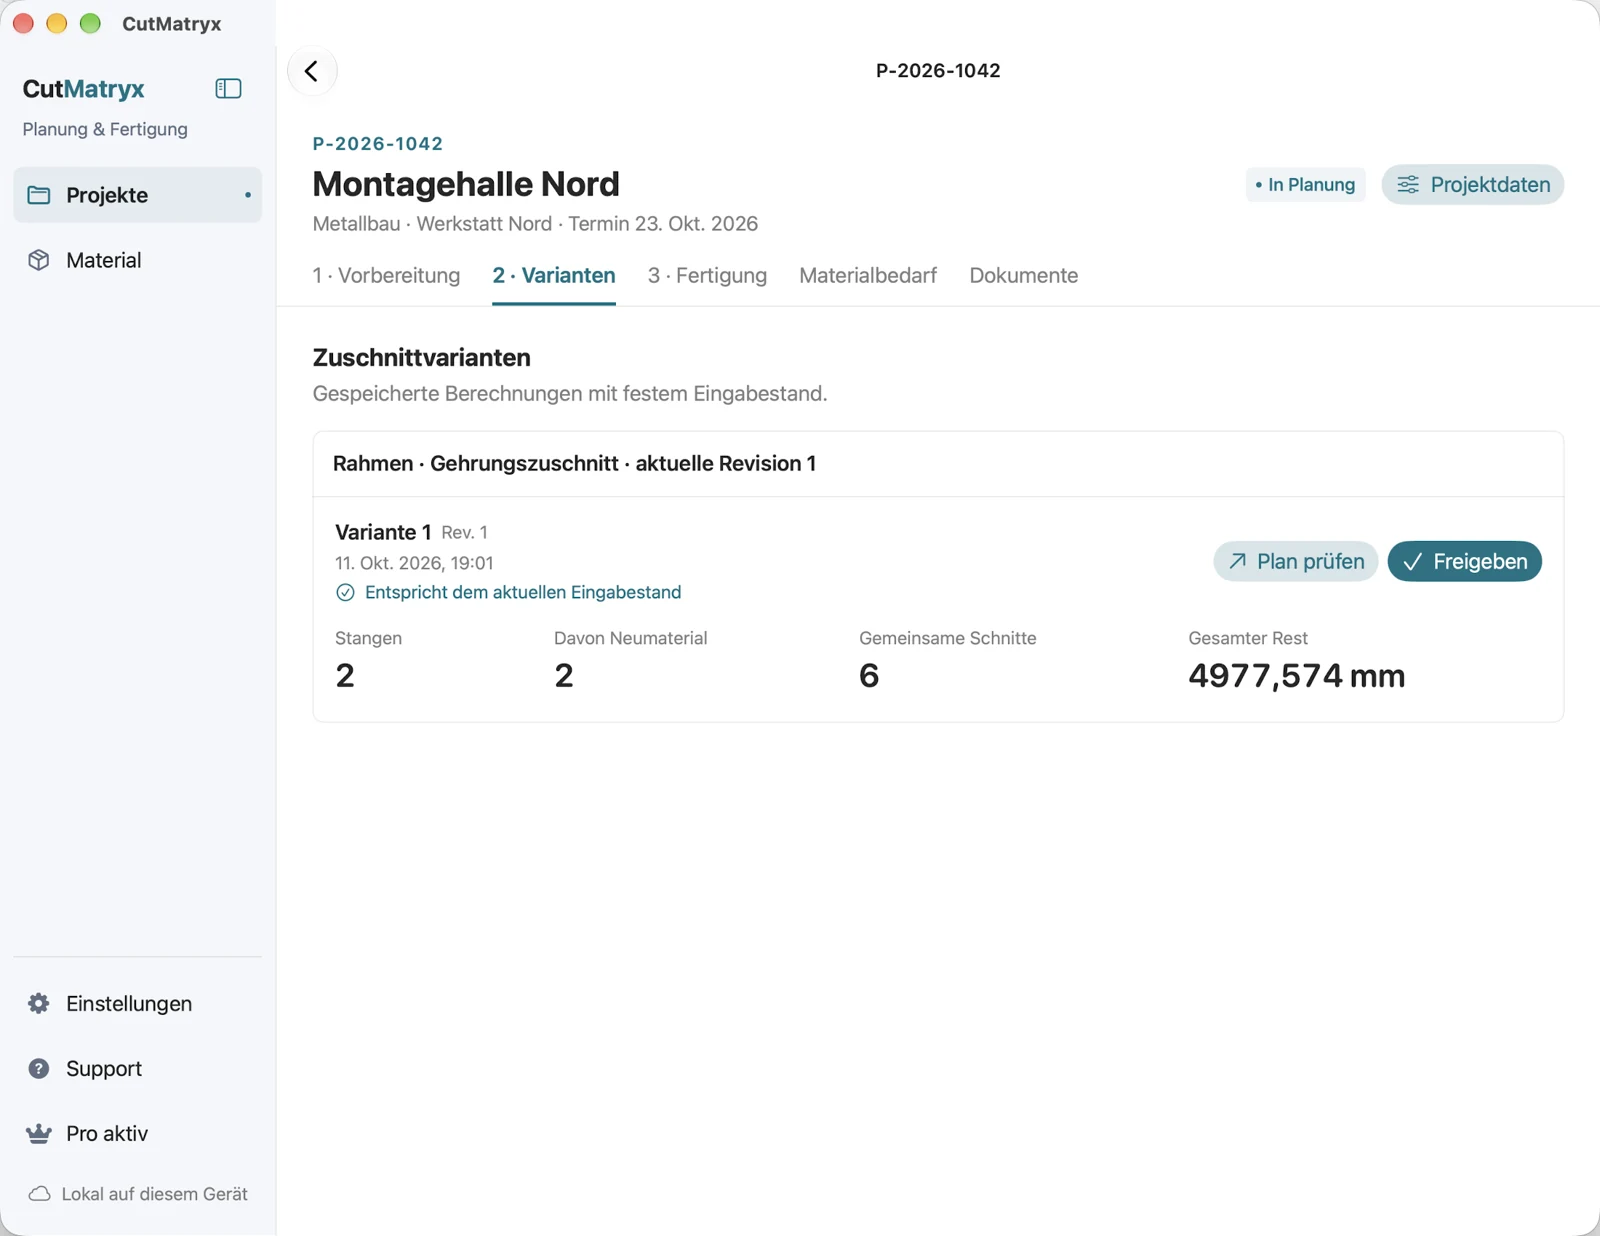Open the Materialbedarf tab

point(868,276)
